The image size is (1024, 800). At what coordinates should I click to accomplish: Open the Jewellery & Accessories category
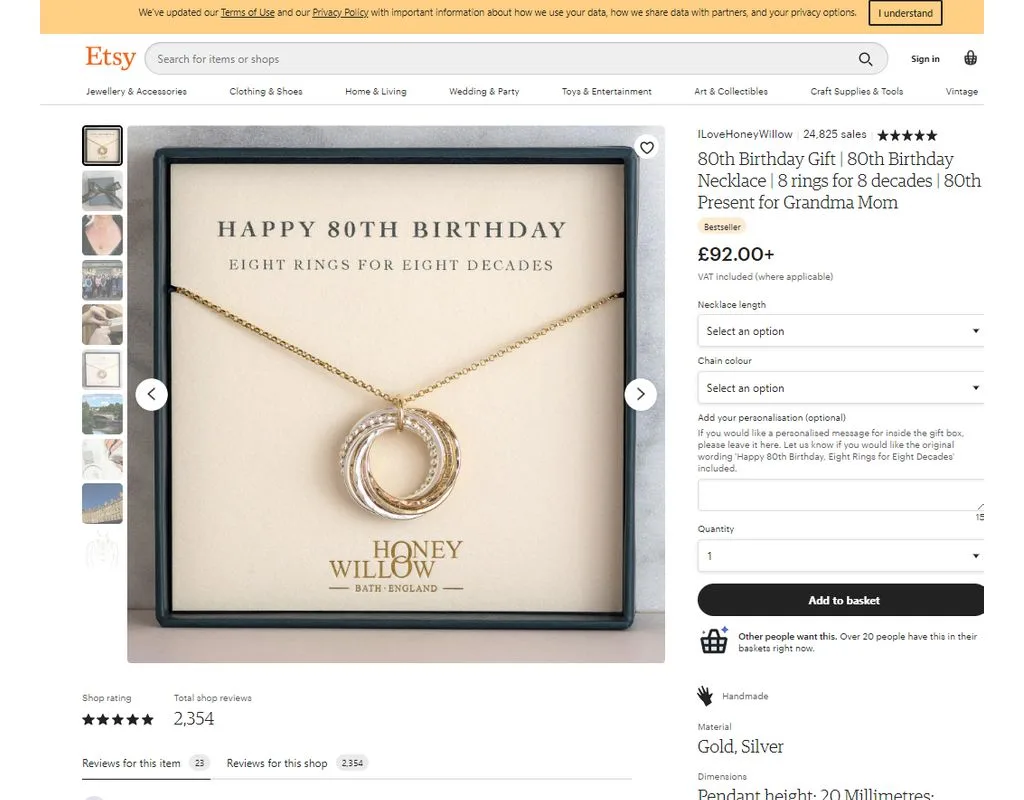(x=136, y=91)
